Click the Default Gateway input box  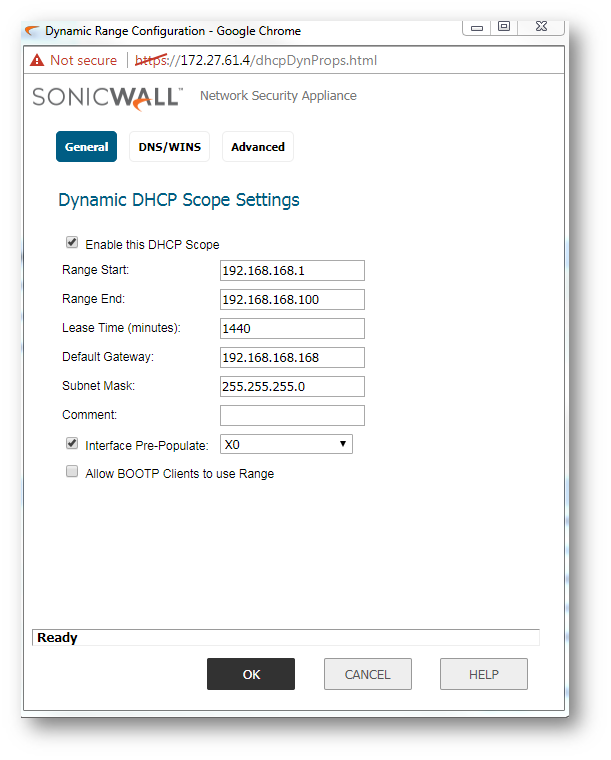click(292, 358)
